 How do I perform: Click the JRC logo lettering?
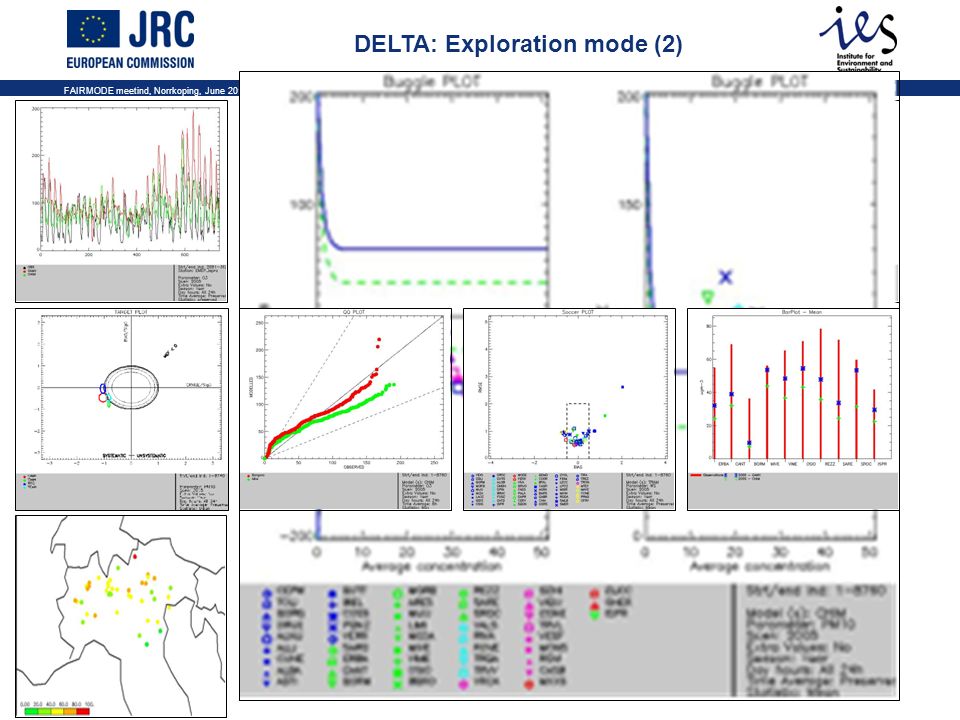click(x=162, y=29)
